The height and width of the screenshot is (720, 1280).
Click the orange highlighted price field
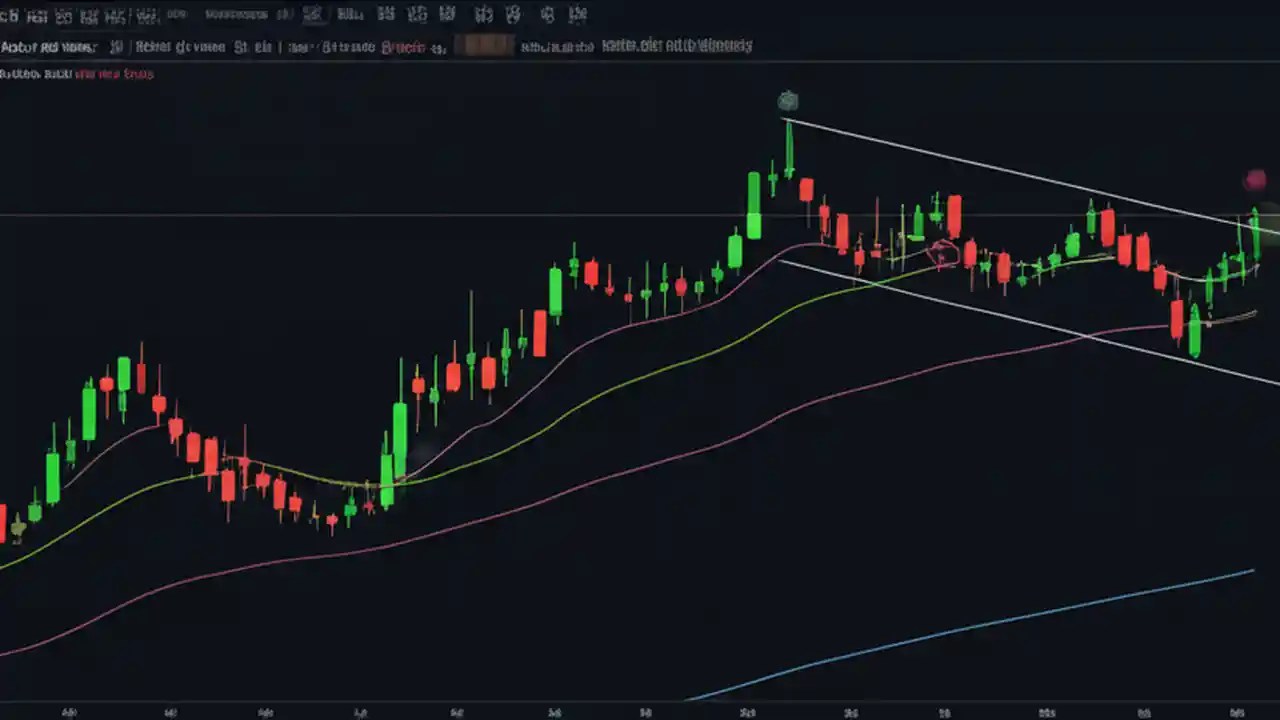pos(485,46)
